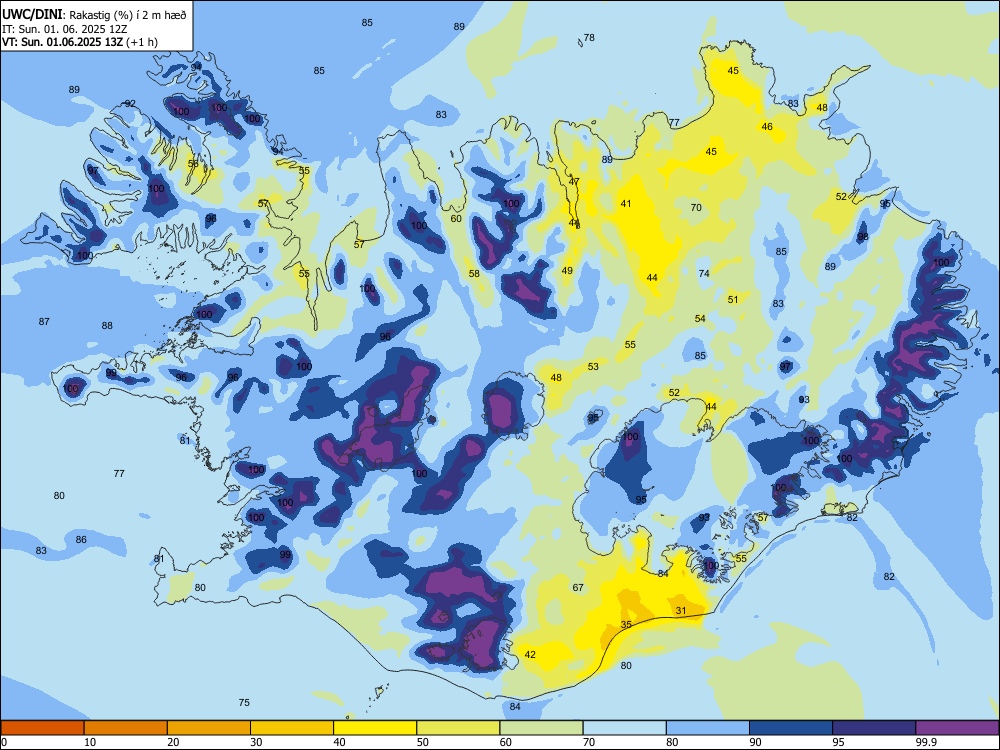
Task: Click the humidity value '35' on the map
Action: pos(626,624)
